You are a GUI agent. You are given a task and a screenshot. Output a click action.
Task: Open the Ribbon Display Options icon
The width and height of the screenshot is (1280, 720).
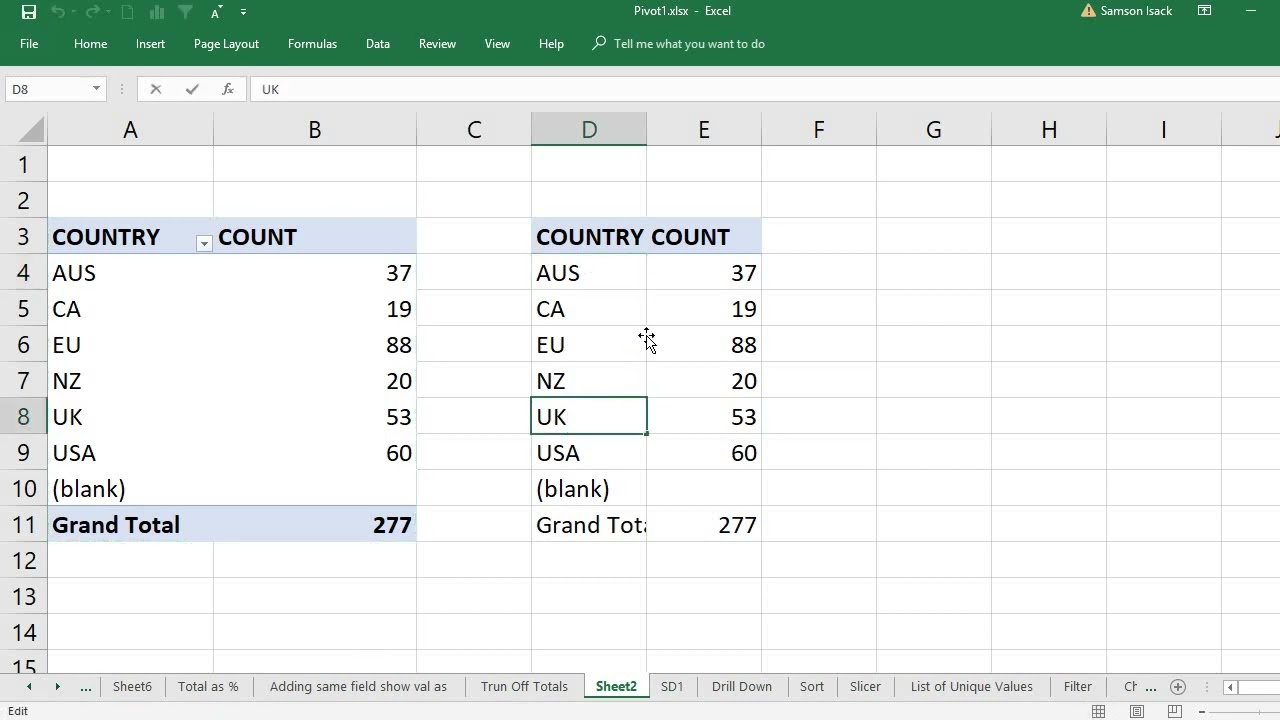point(1205,11)
